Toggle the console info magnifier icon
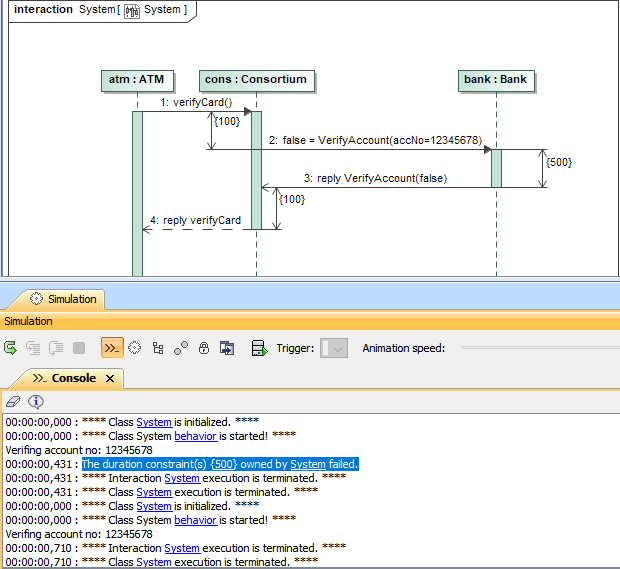 (x=36, y=401)
